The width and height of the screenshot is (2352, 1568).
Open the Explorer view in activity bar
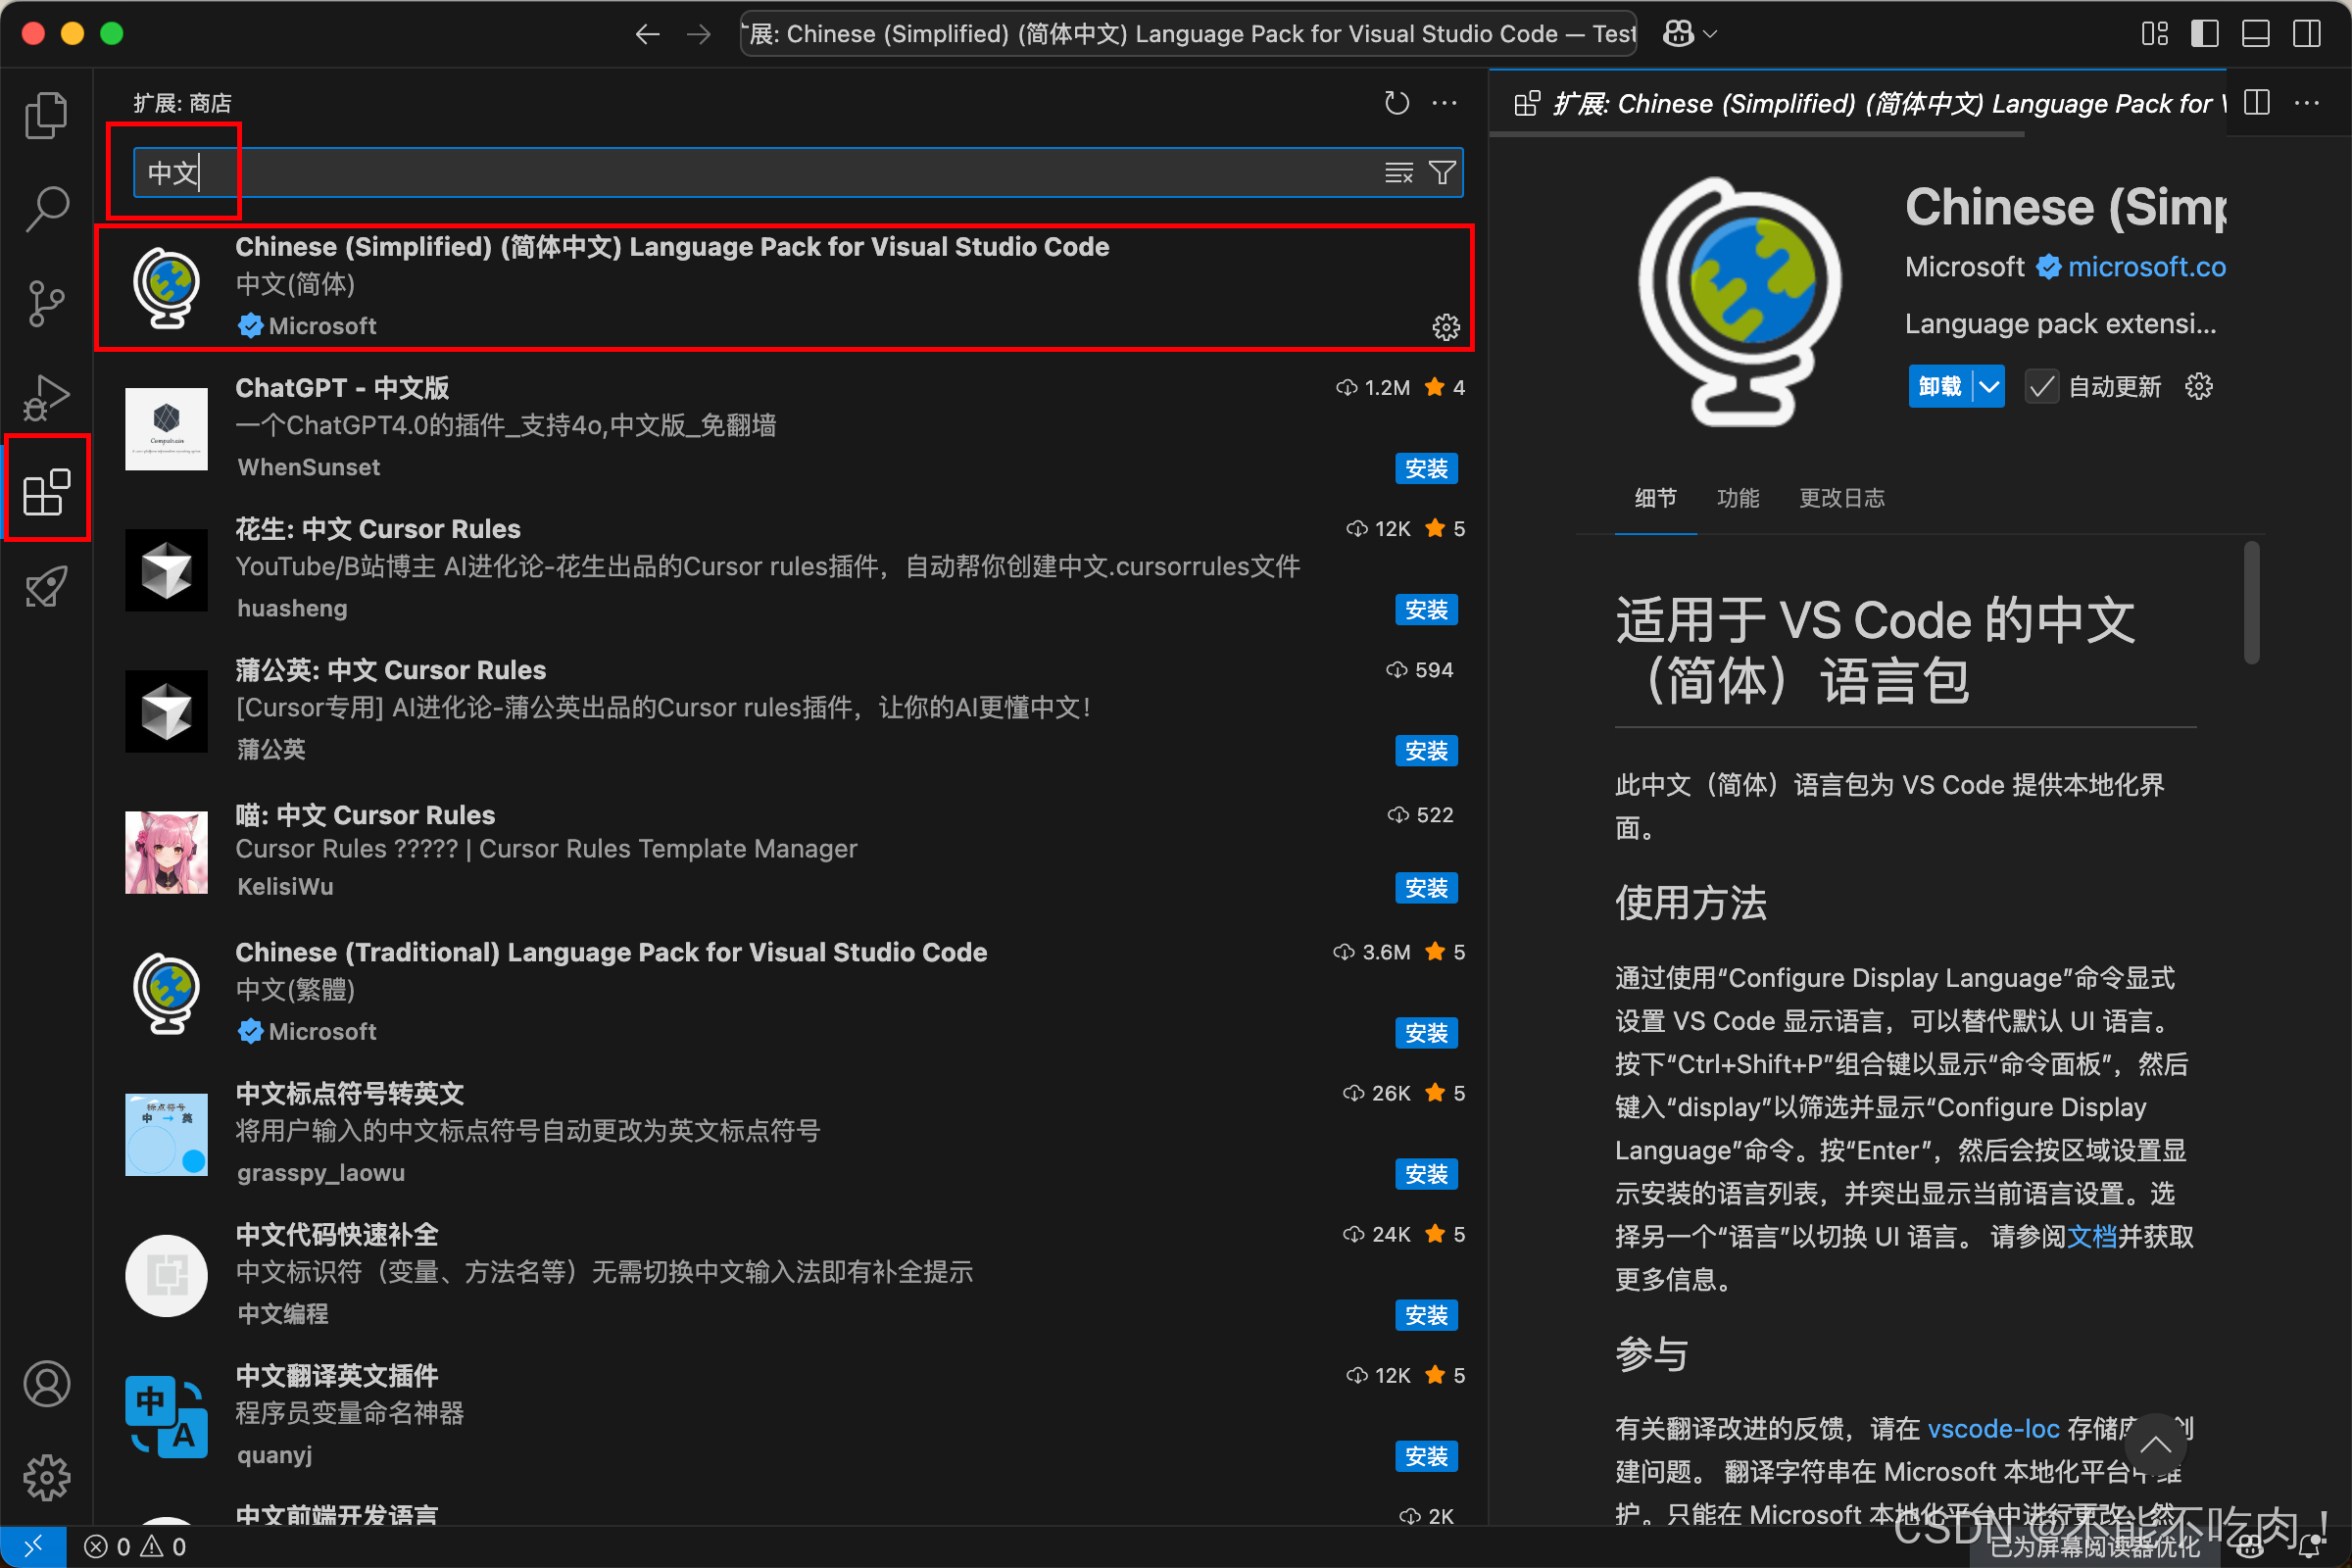(x=46, y=115)
